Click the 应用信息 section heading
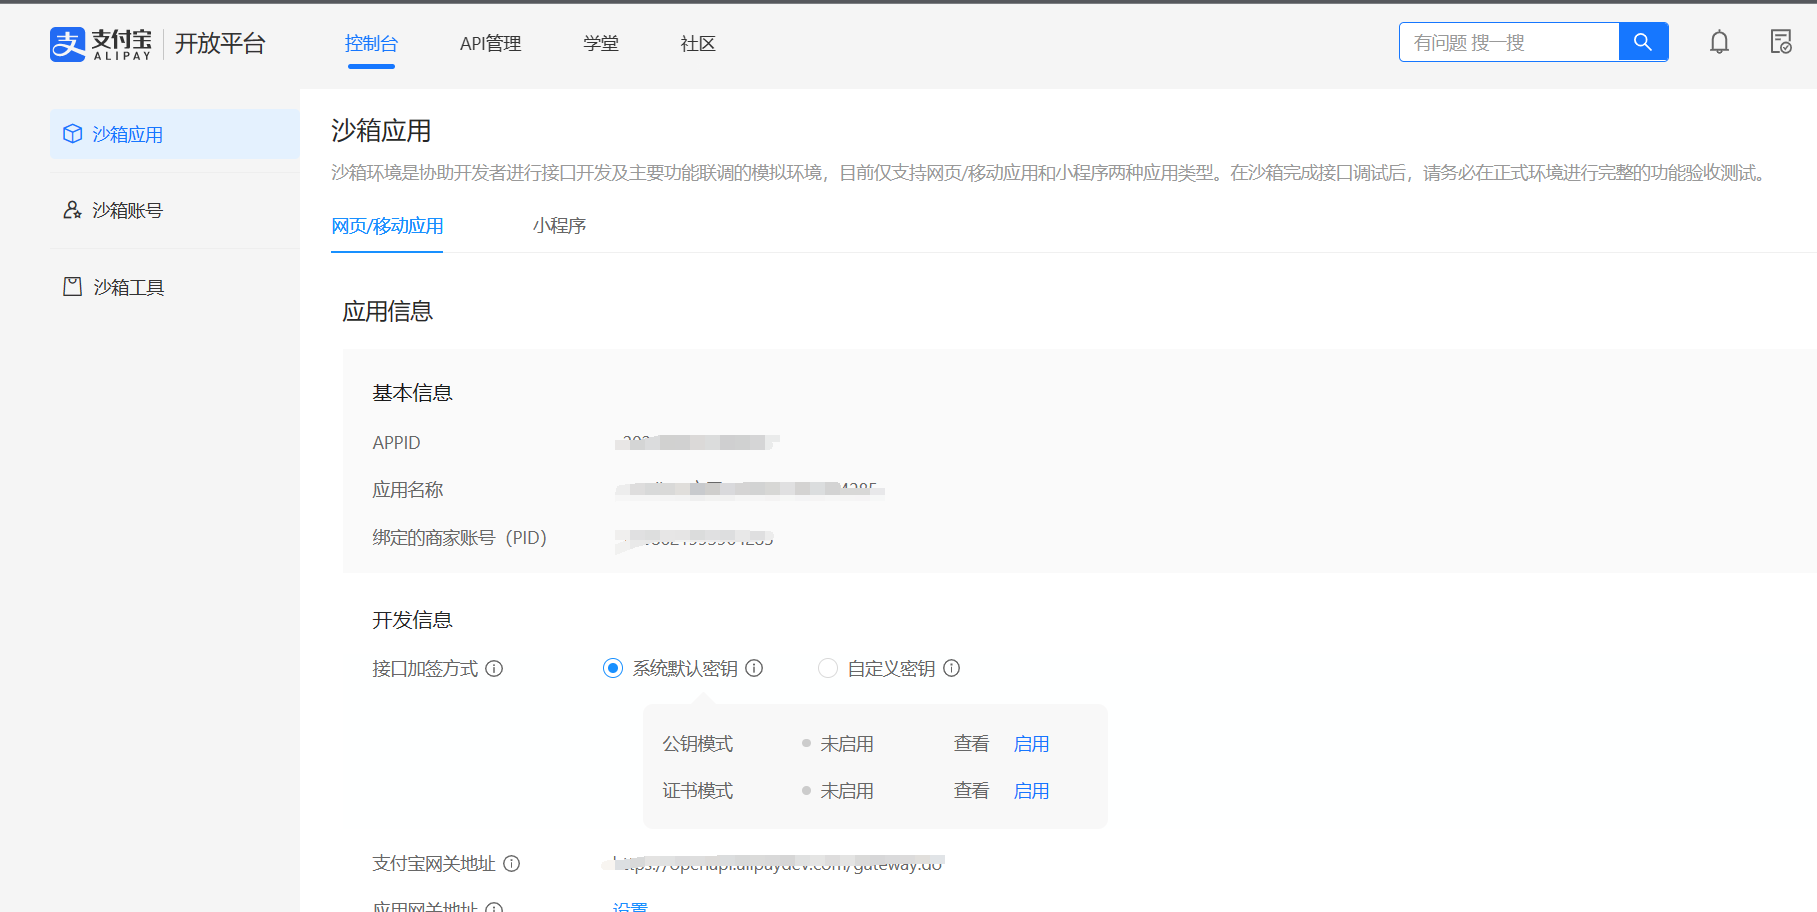Image resolution: width=1817 pixels, height=912 pixels. click(387, 312)
